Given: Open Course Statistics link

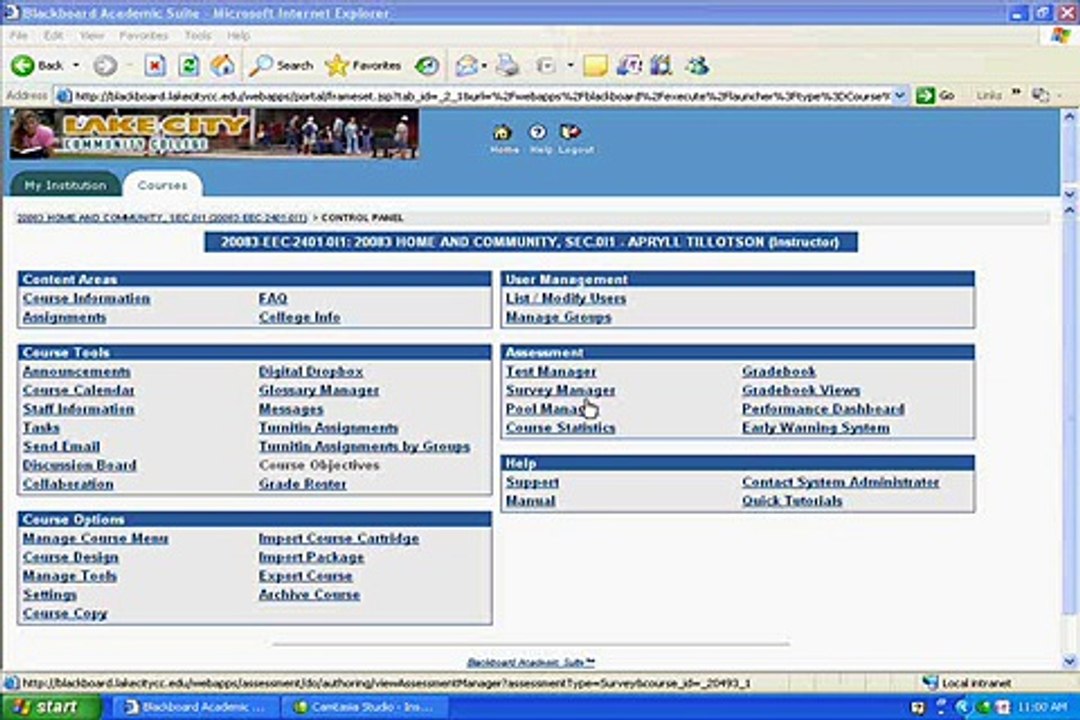Looking at the screenshot, I should pos(561,428).
